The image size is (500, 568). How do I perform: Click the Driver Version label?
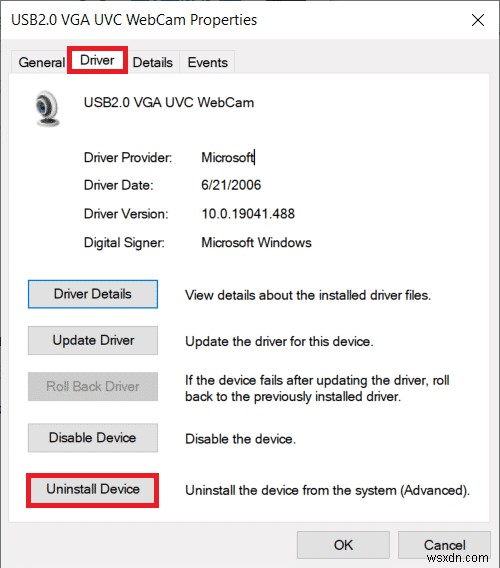(x=126, y=214)
